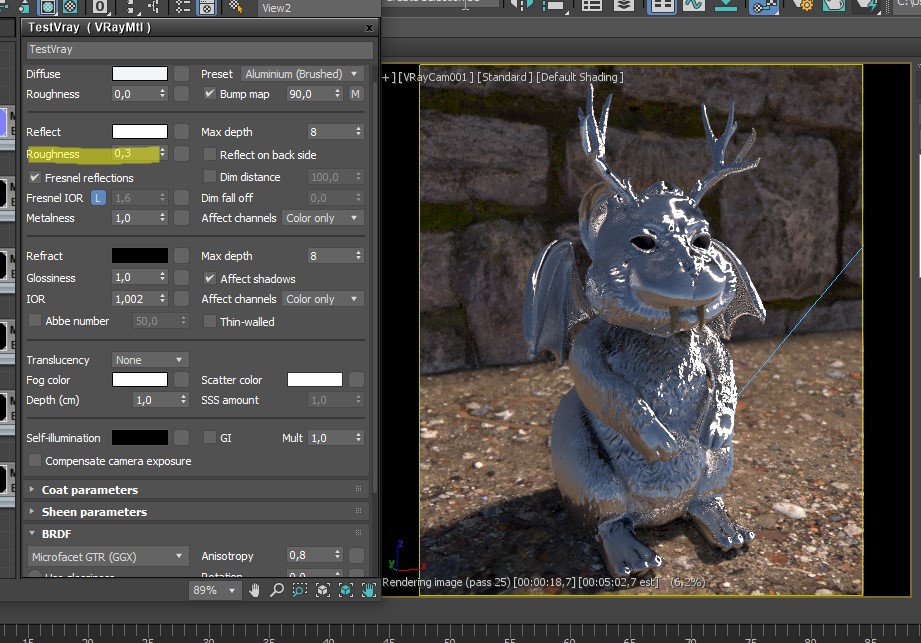Open the Curve Editor from main toolbar
The image size is (921, 643).
click(694, 6)
